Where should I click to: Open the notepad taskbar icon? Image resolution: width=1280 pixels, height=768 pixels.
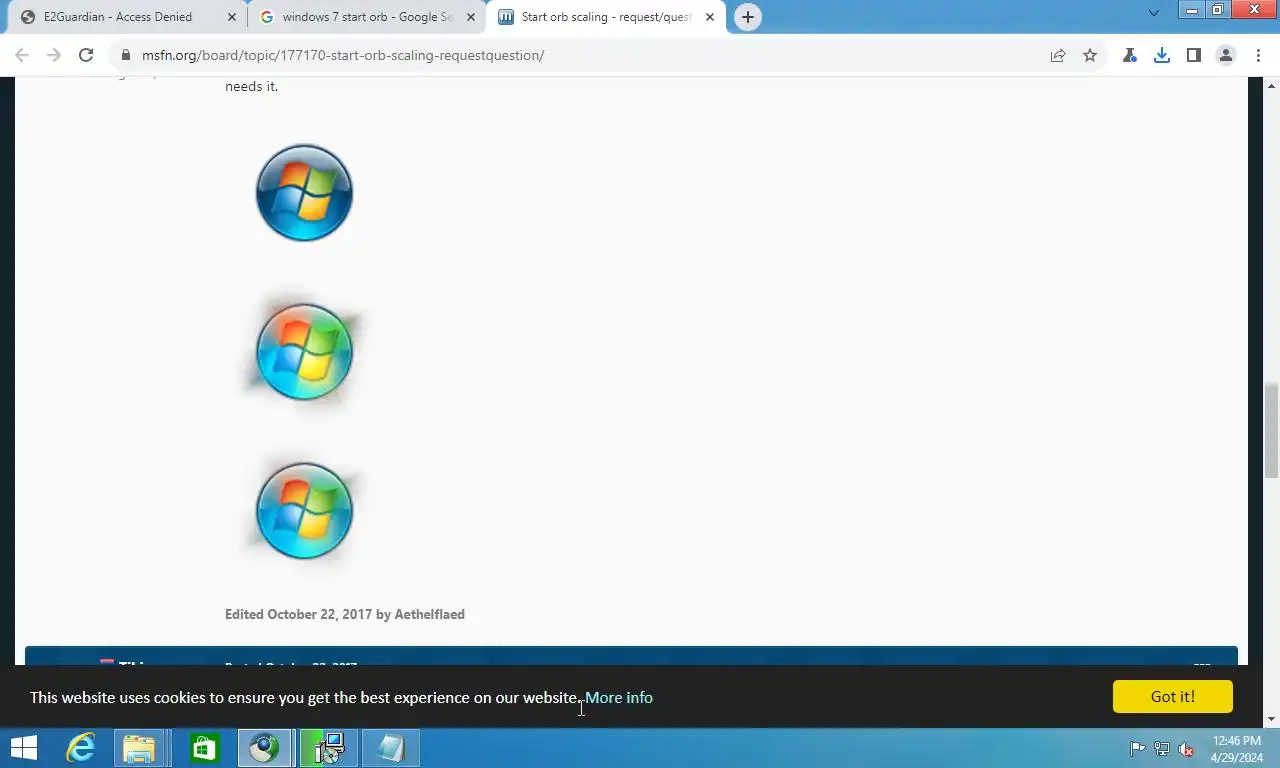pyautogui.click(x=391, y=748)
